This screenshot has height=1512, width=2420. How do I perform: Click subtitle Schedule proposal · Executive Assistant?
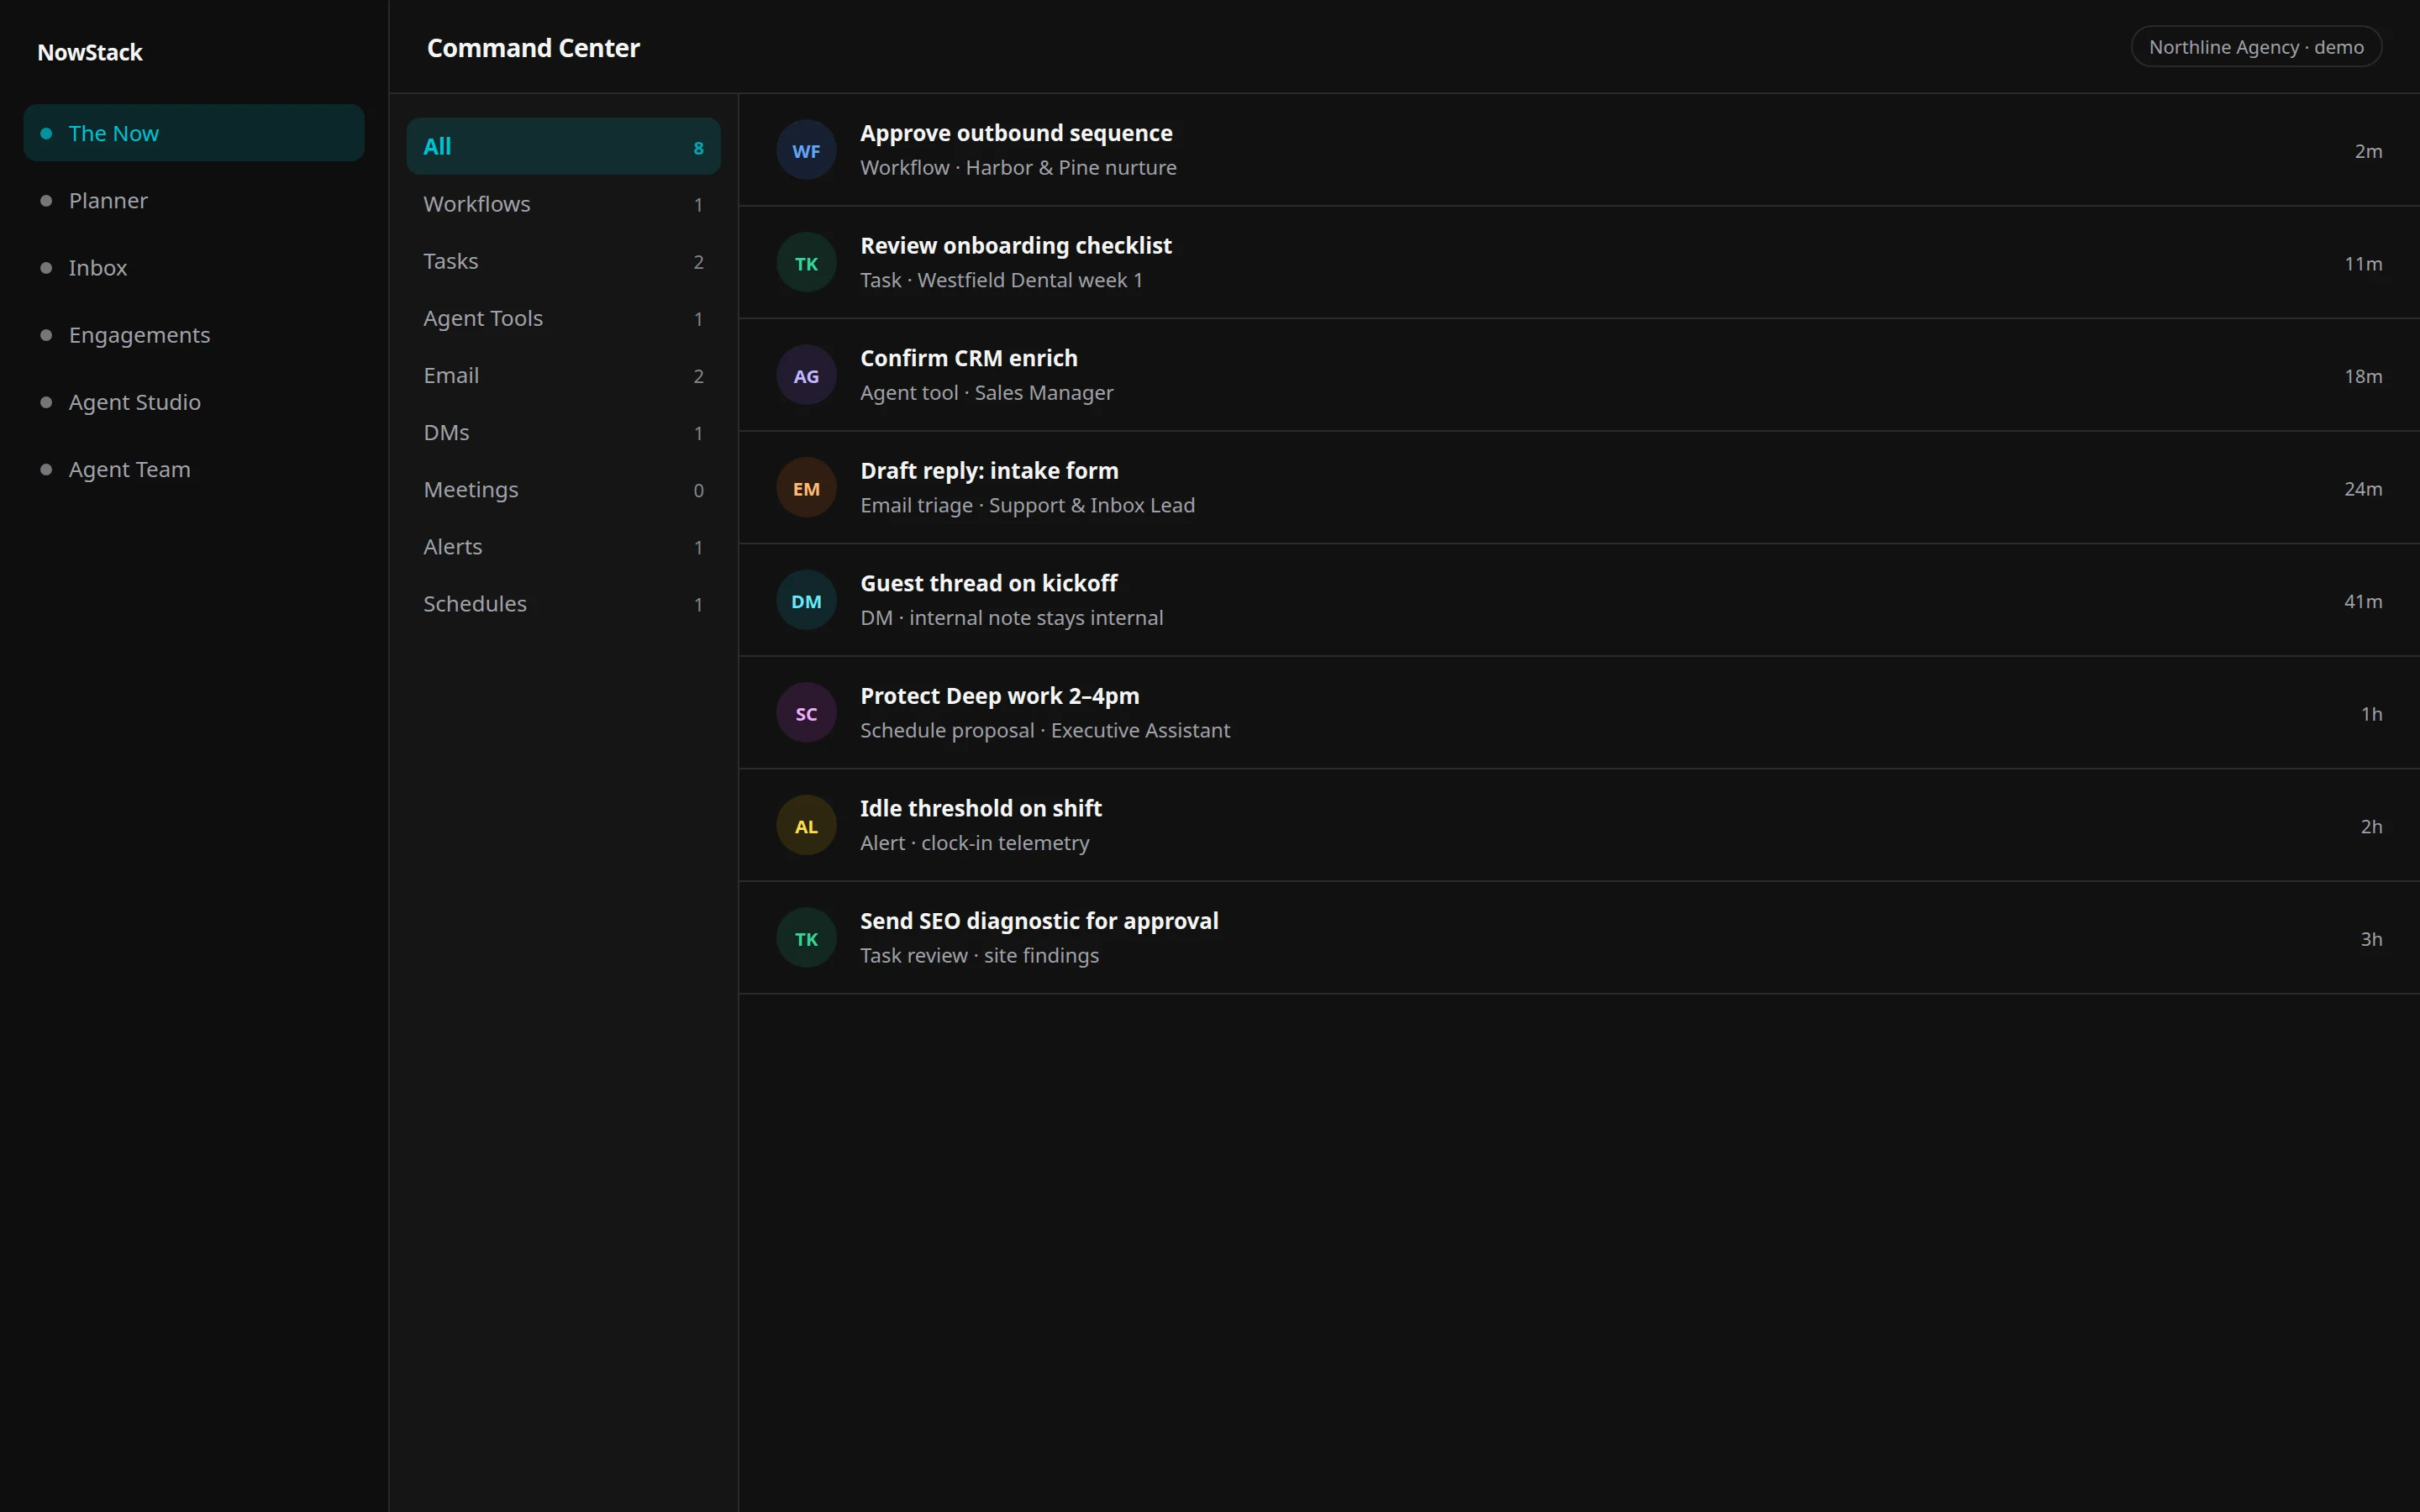[1045, 730]
